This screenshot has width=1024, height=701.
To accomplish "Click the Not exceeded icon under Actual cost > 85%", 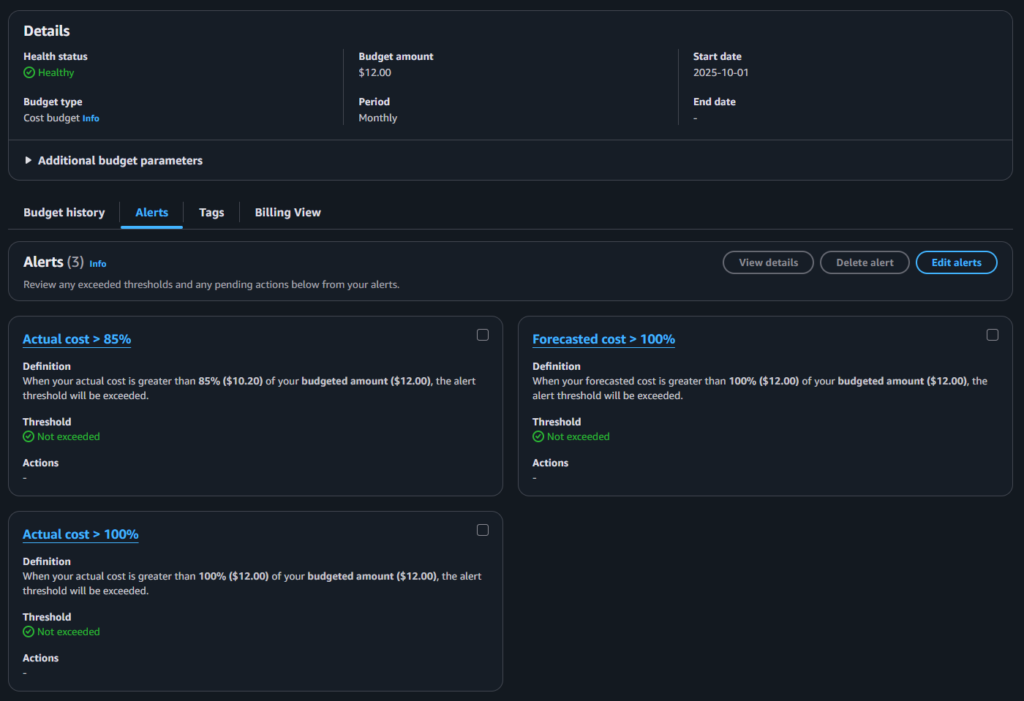I will pos(29,437).
